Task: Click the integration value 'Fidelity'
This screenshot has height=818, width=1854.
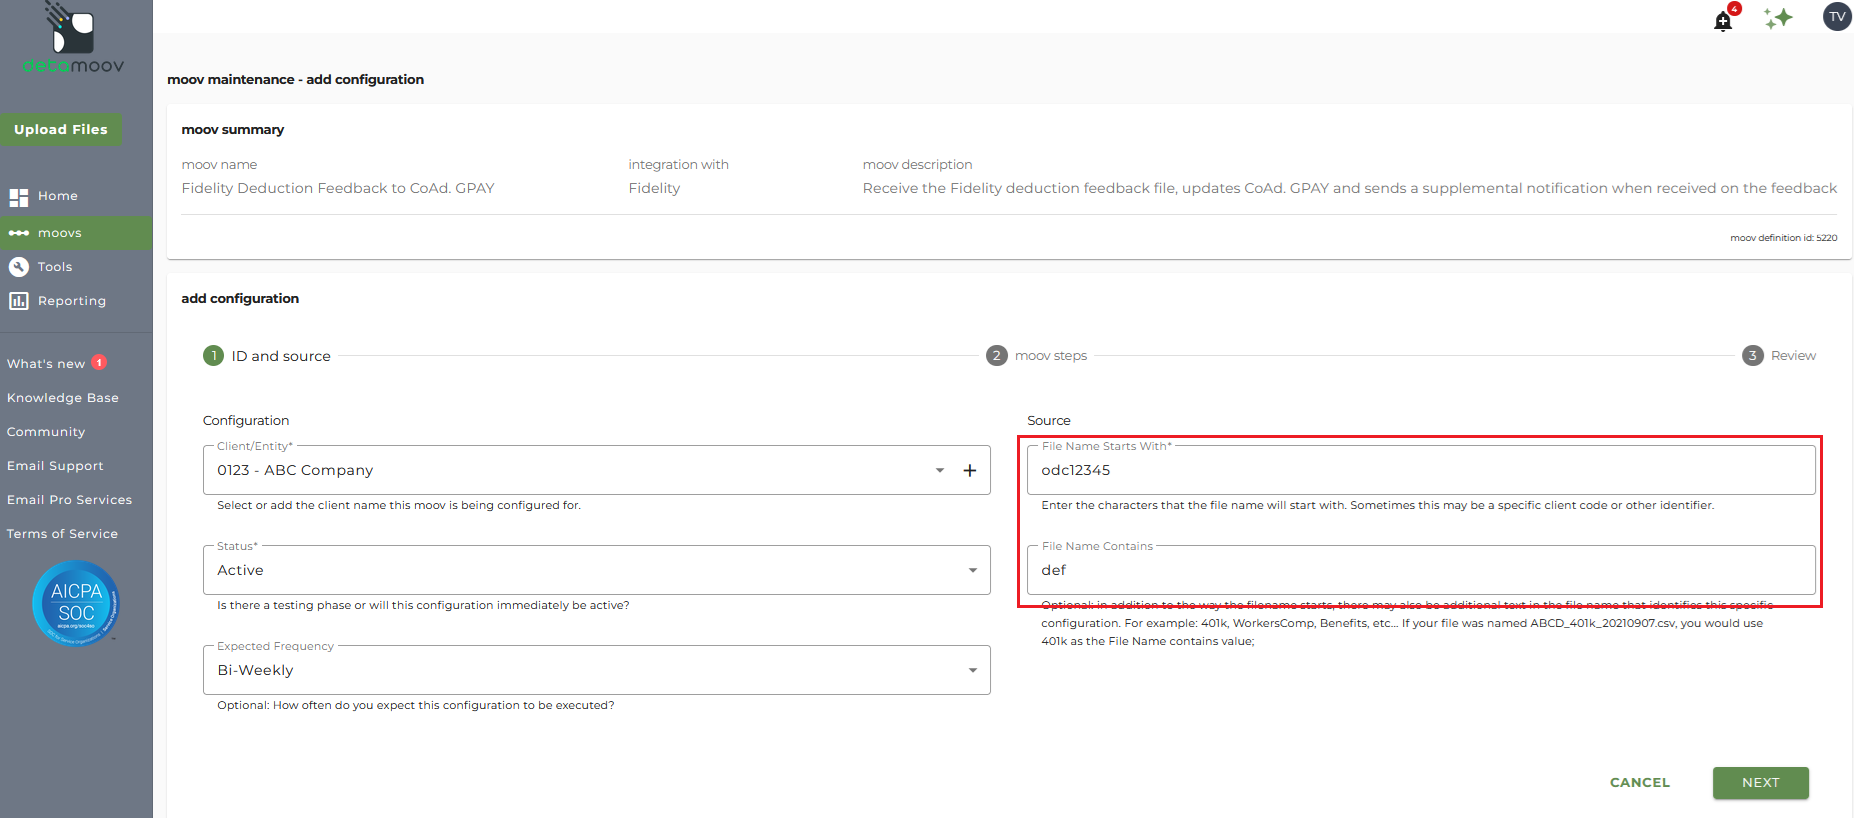Action: [x=654, y=188]
